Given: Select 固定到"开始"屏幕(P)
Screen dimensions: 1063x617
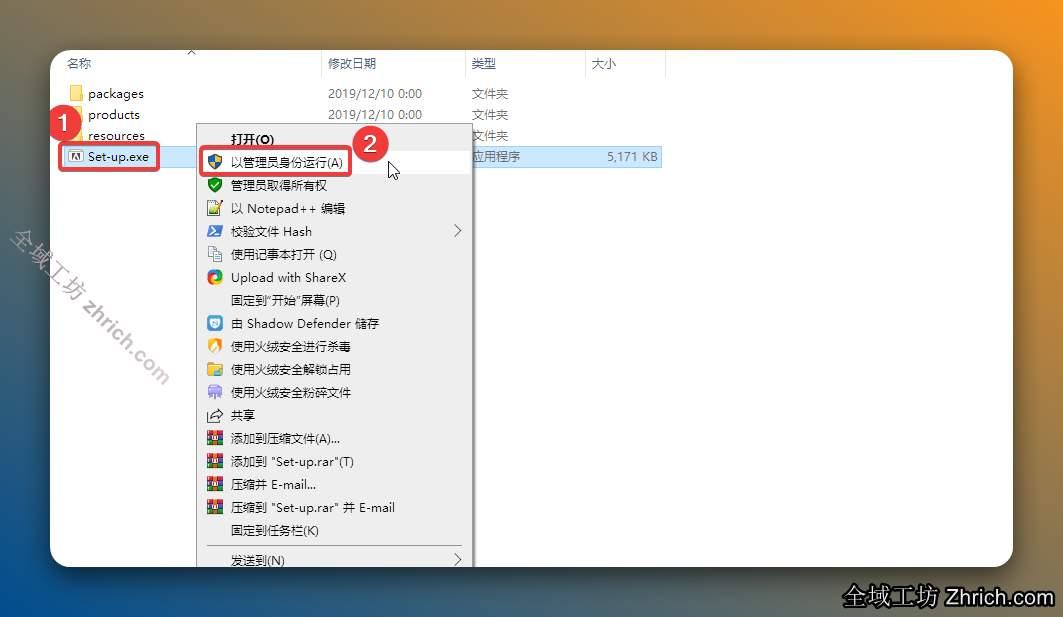Looking at the screenshot, I should point(335,300).
